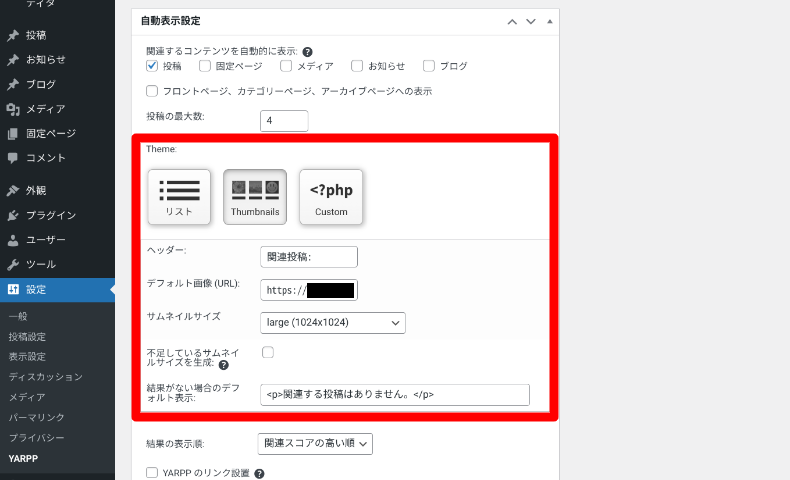790x480 pixels.
Task: Open ツール menu label in sidebar
Action: tap(41, 264)
